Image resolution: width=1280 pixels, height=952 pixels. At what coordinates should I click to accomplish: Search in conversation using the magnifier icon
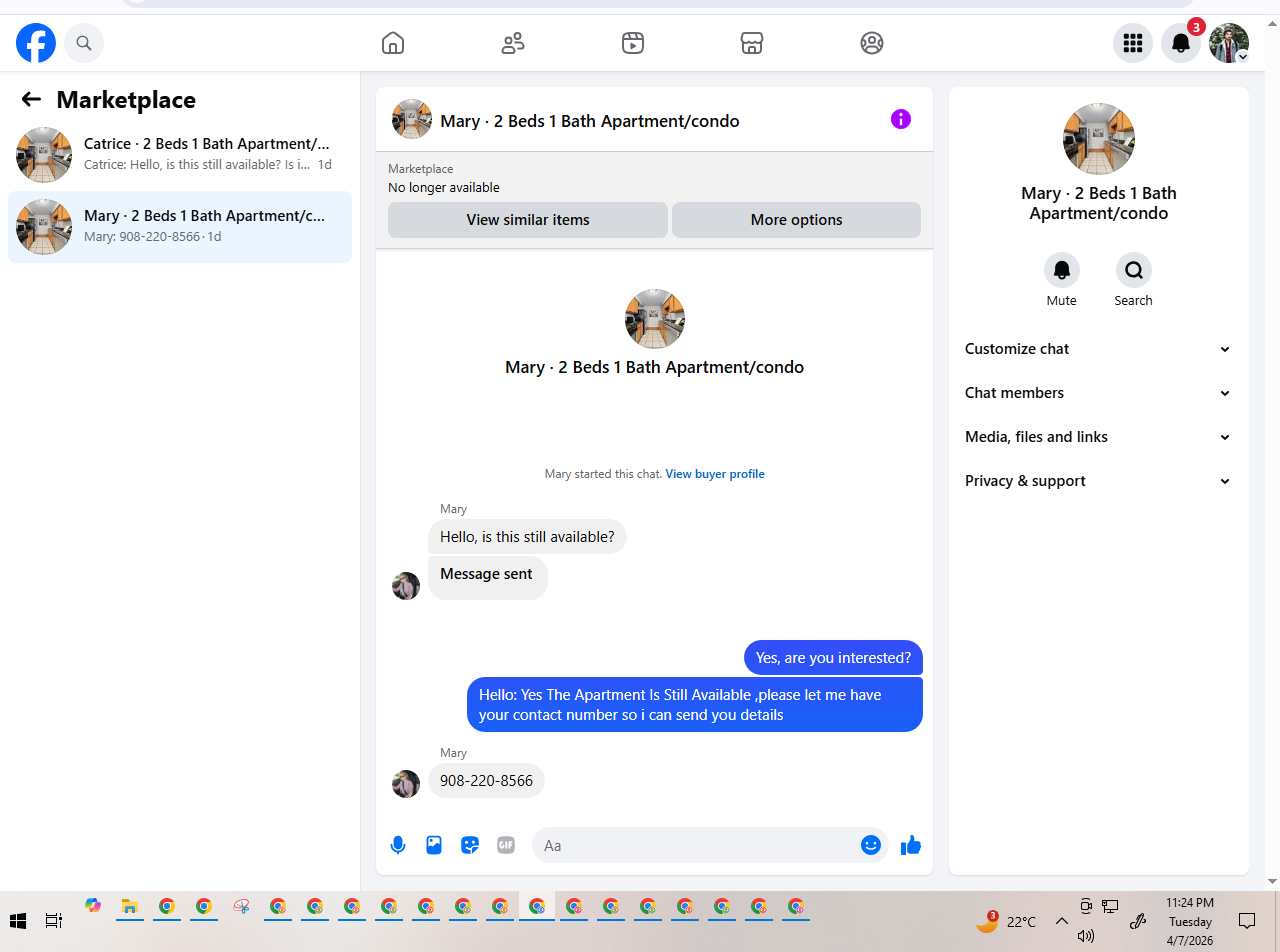pyautogui.click(x=1134, y=270)
